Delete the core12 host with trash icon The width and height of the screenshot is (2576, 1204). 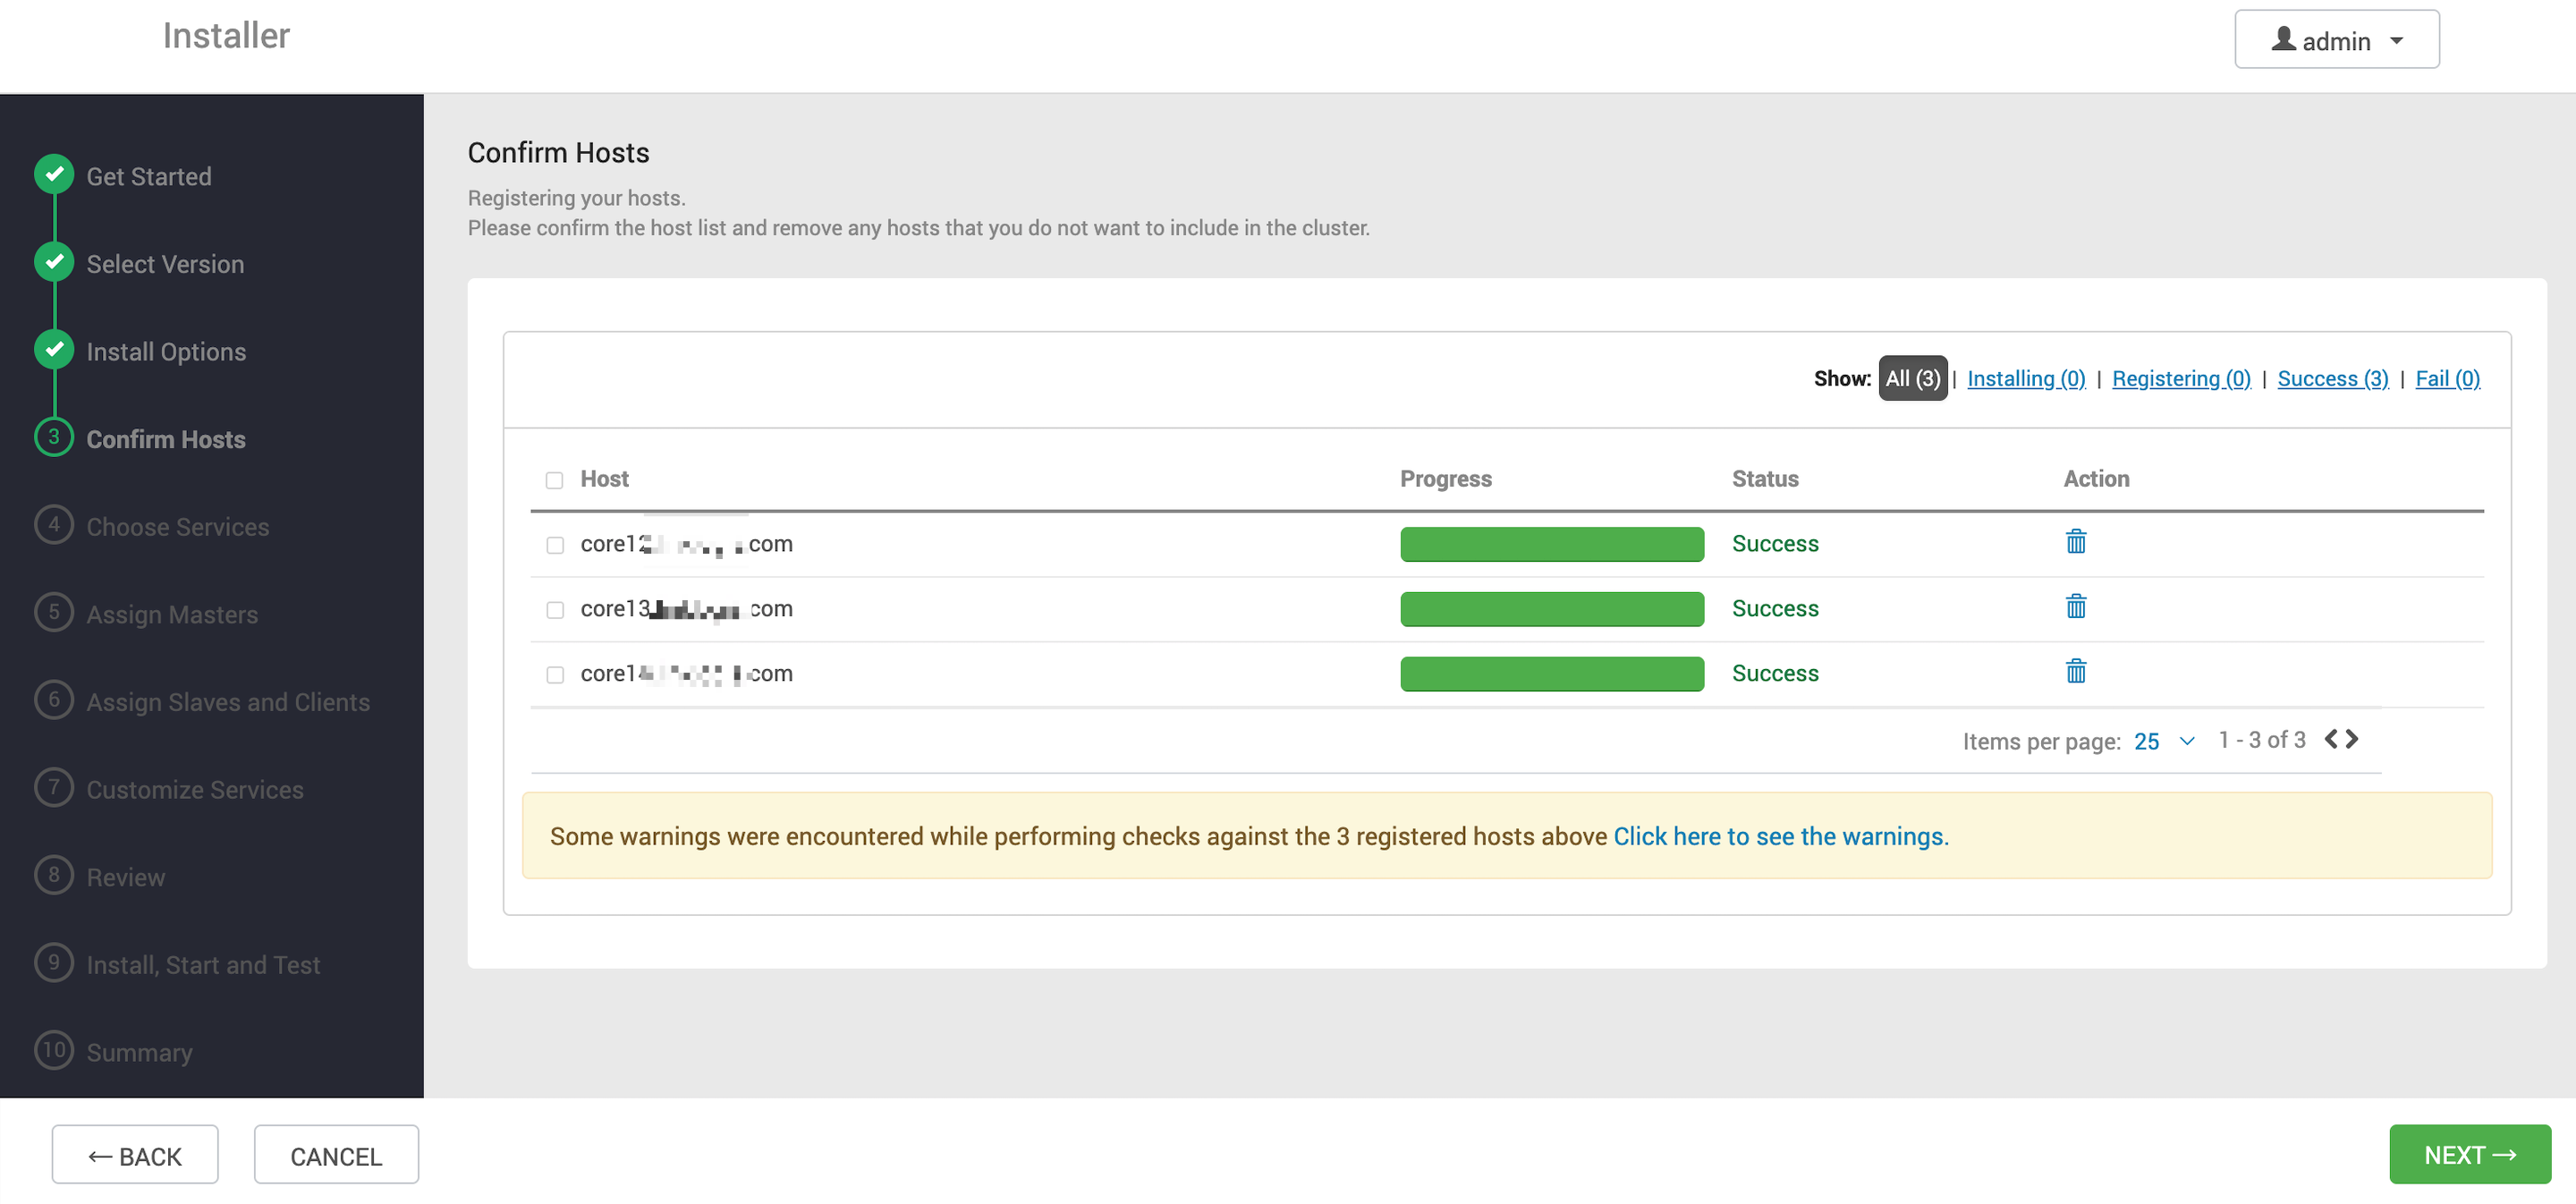click(2076, 542)
